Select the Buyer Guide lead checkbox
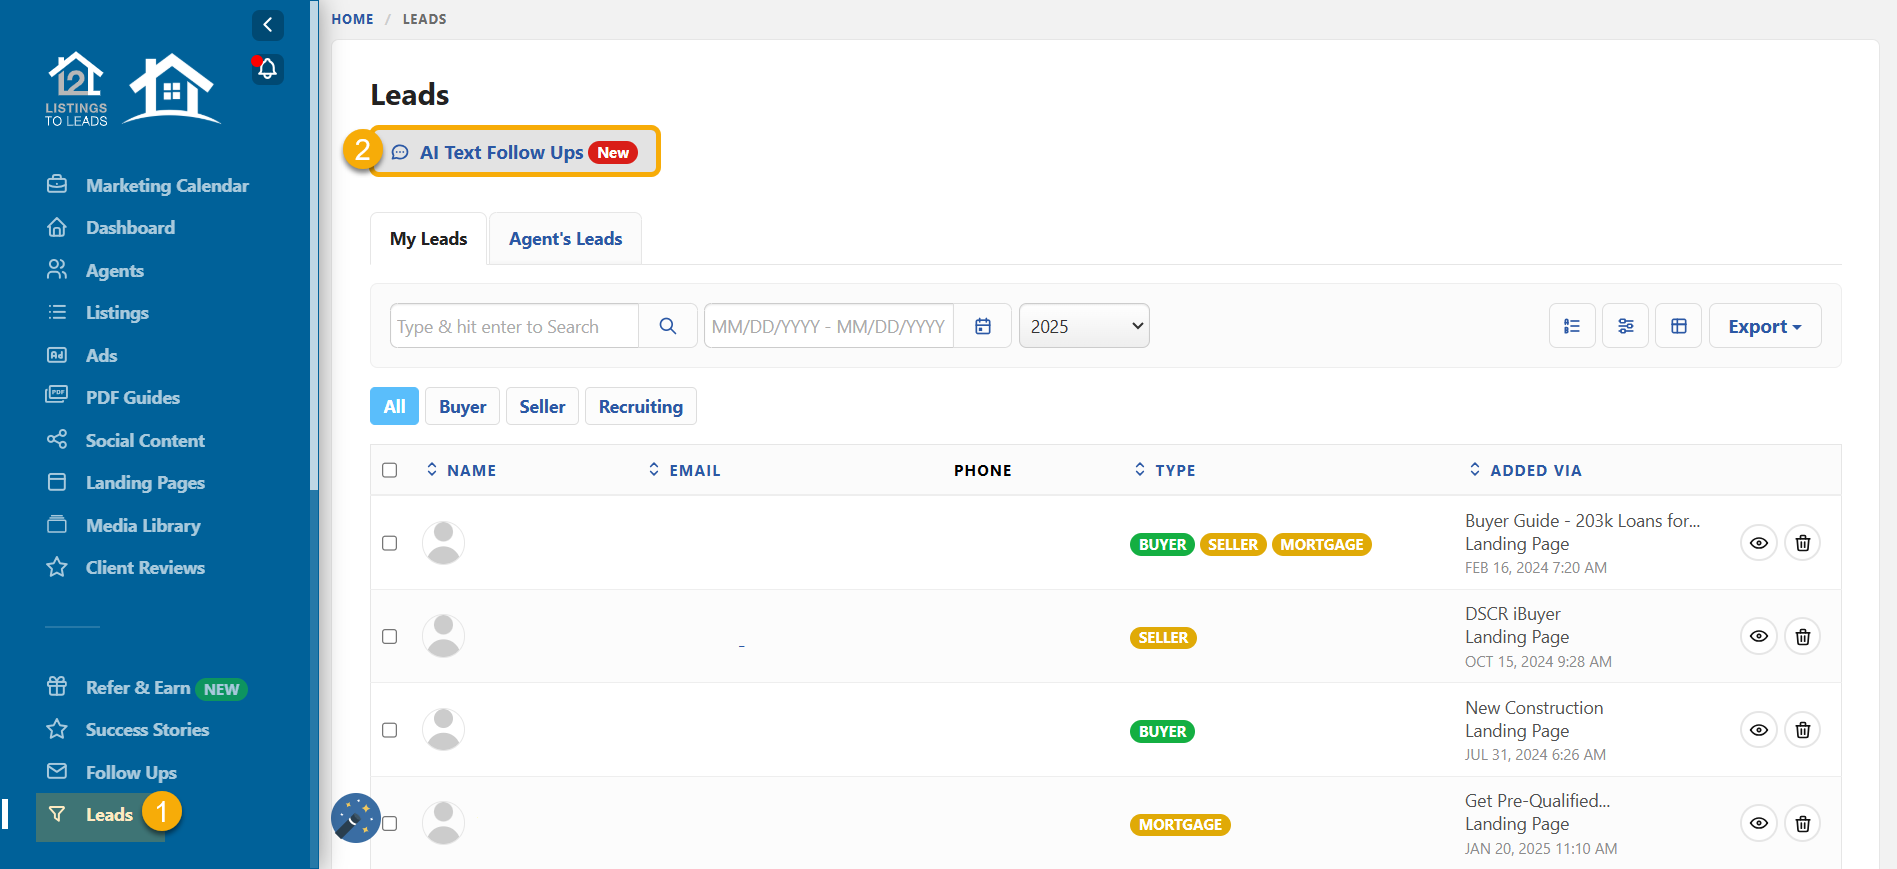Screen dimensions: 1897x869 coord(390,543)
